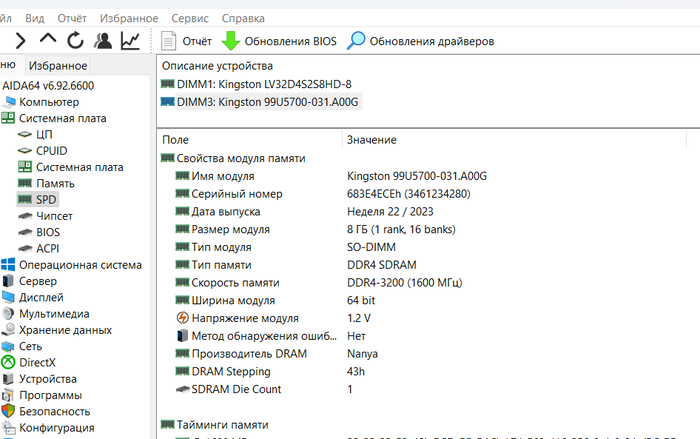Select DIMM3: Kingston 99U5700-031.A00G device
The image size is (700, 439).
coord(267,102)
